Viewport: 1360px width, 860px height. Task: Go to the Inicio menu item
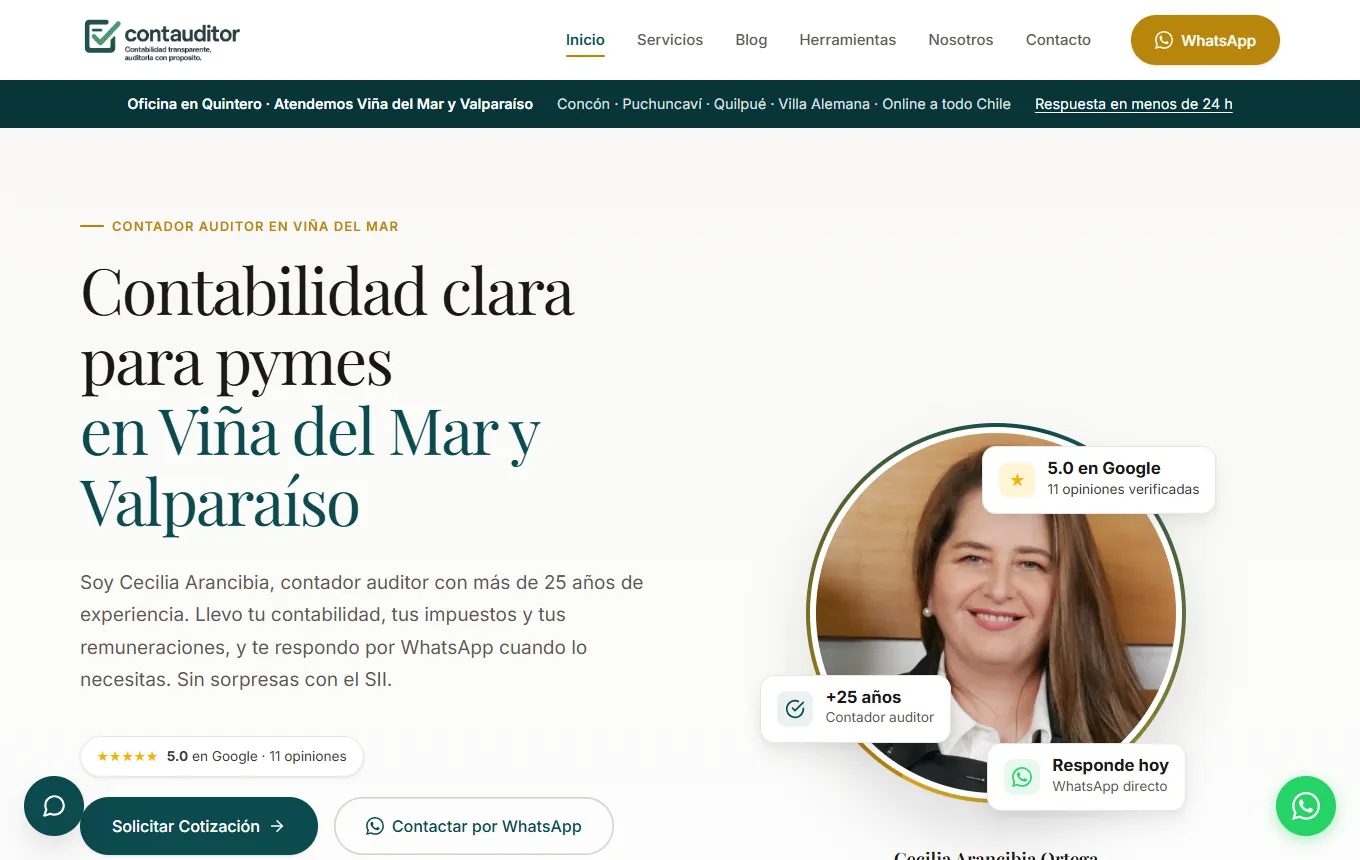[585, 40]
